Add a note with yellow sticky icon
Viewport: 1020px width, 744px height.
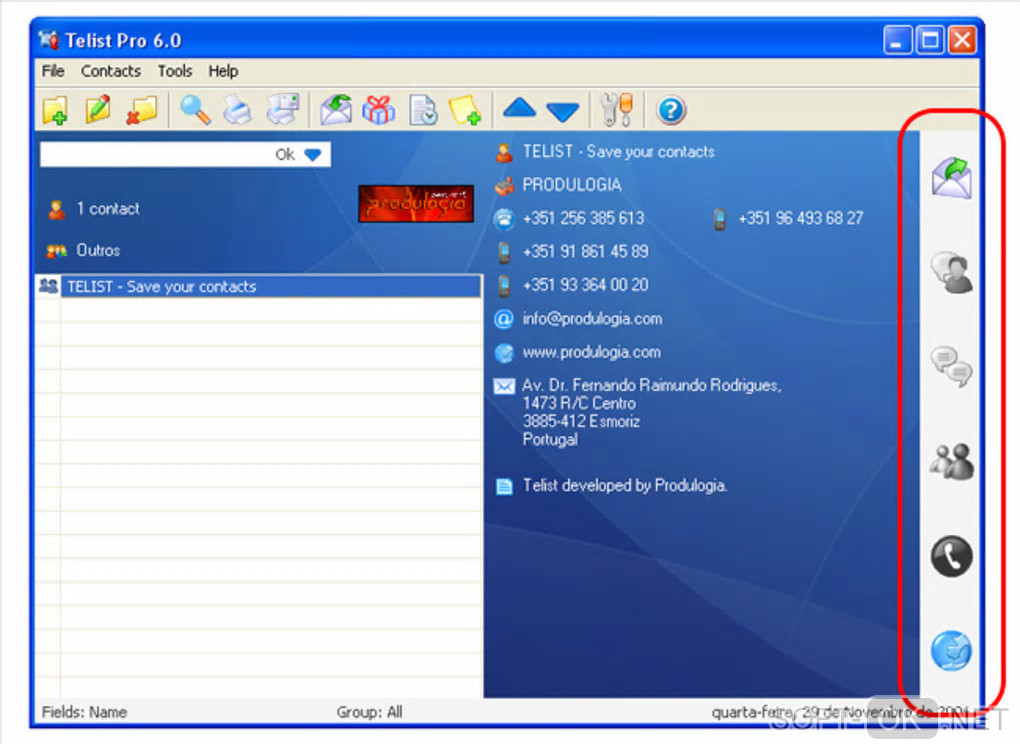pos(464,110)
